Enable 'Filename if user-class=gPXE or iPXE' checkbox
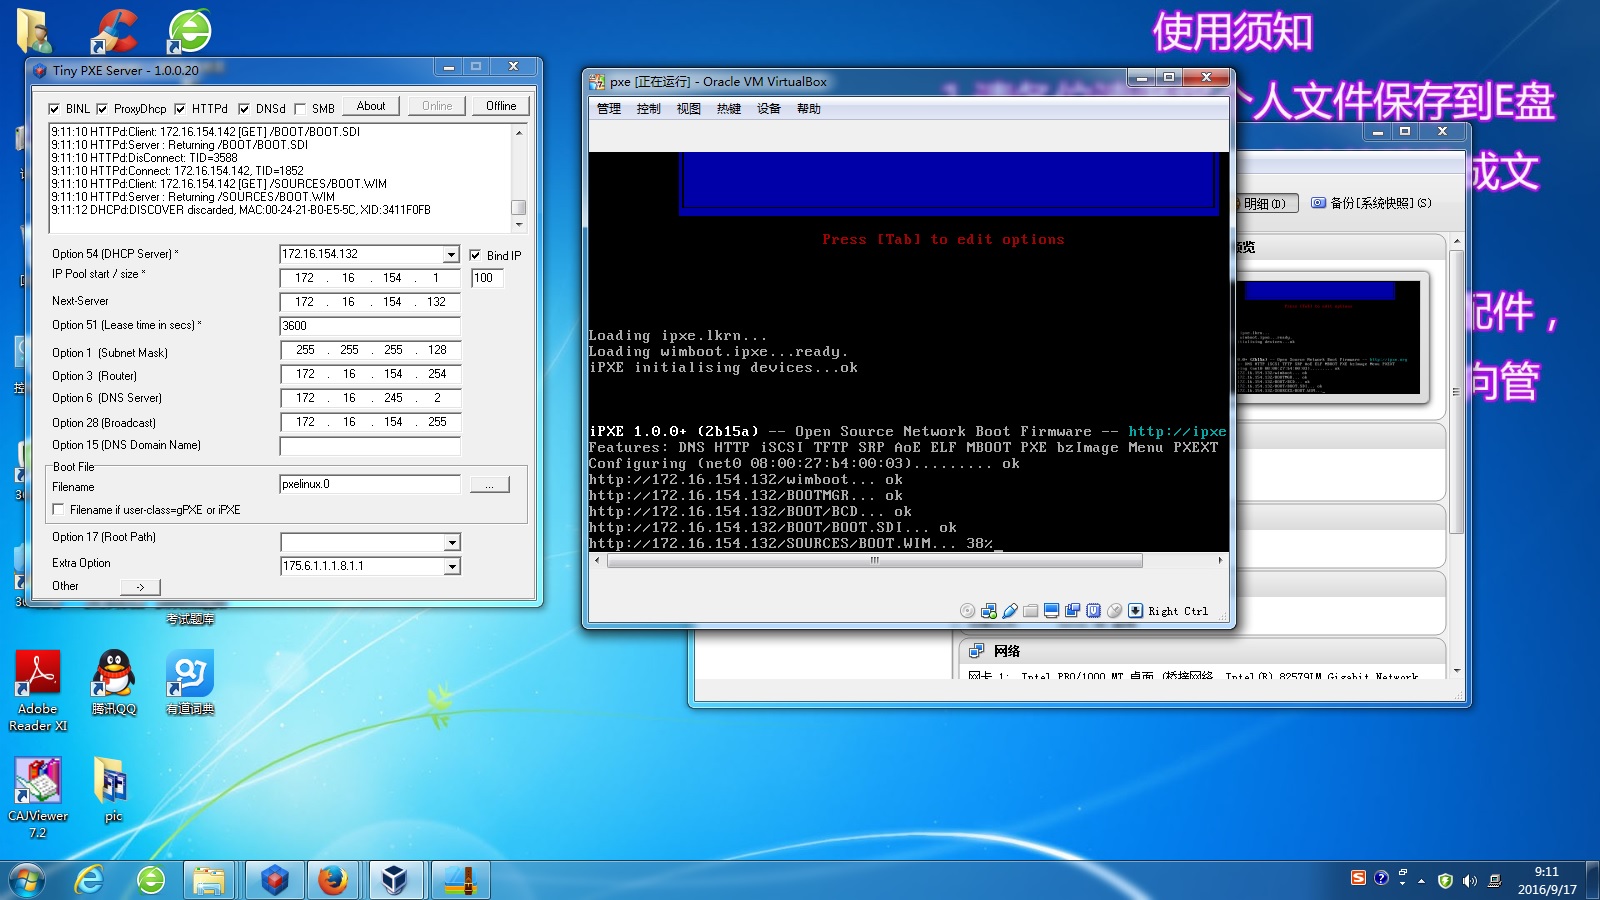 tap(58, 510)
